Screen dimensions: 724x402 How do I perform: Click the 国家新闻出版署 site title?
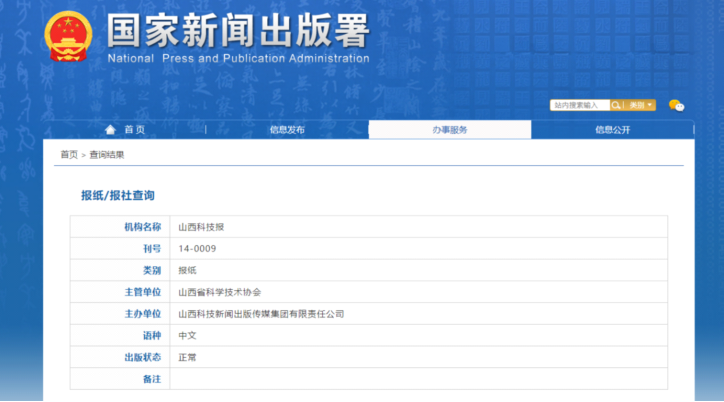point(238,30)
